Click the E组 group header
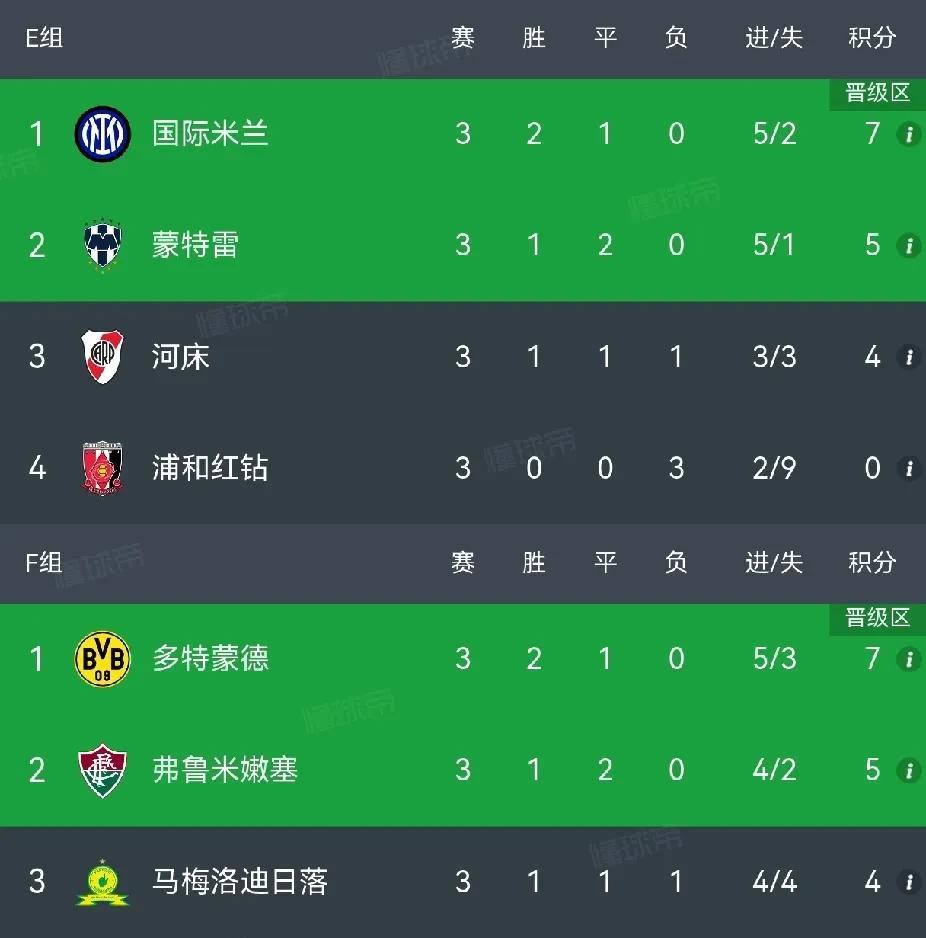Image resolution: width=926 pixels, height=938 pixels. tap(44, 38)
